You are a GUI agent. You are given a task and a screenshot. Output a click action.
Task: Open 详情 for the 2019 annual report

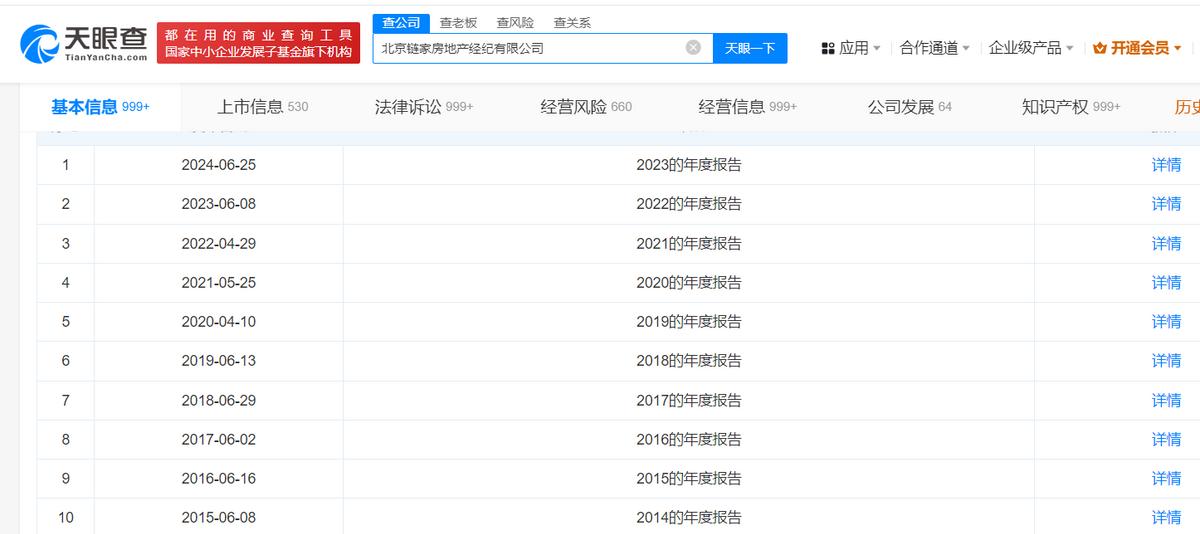[1166, 322]
